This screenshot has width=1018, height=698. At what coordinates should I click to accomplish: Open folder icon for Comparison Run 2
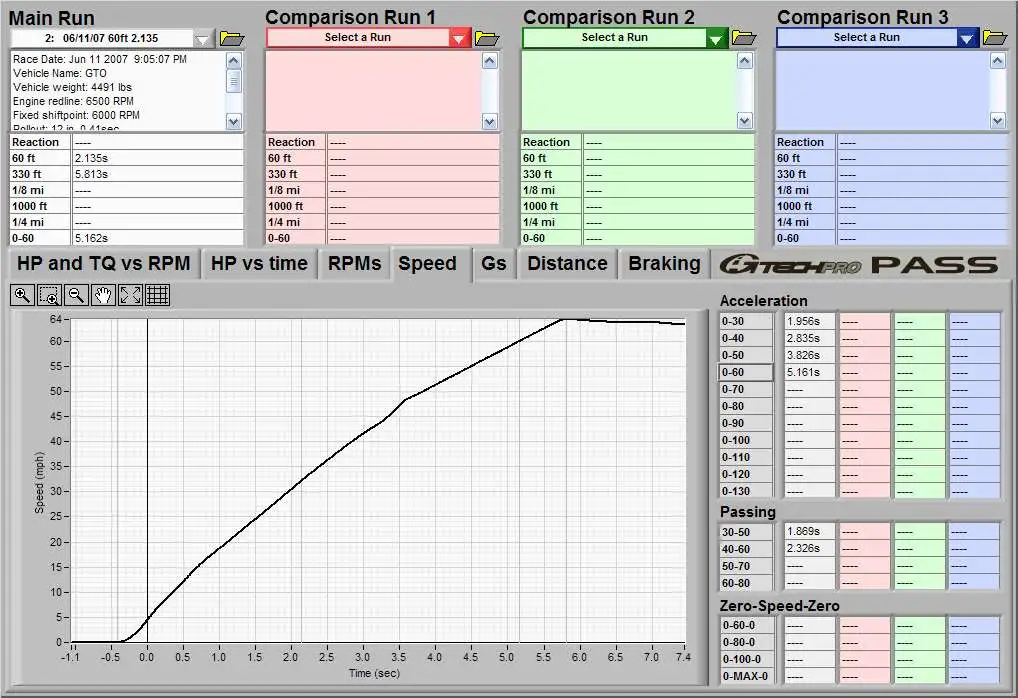tap(744, 38)
